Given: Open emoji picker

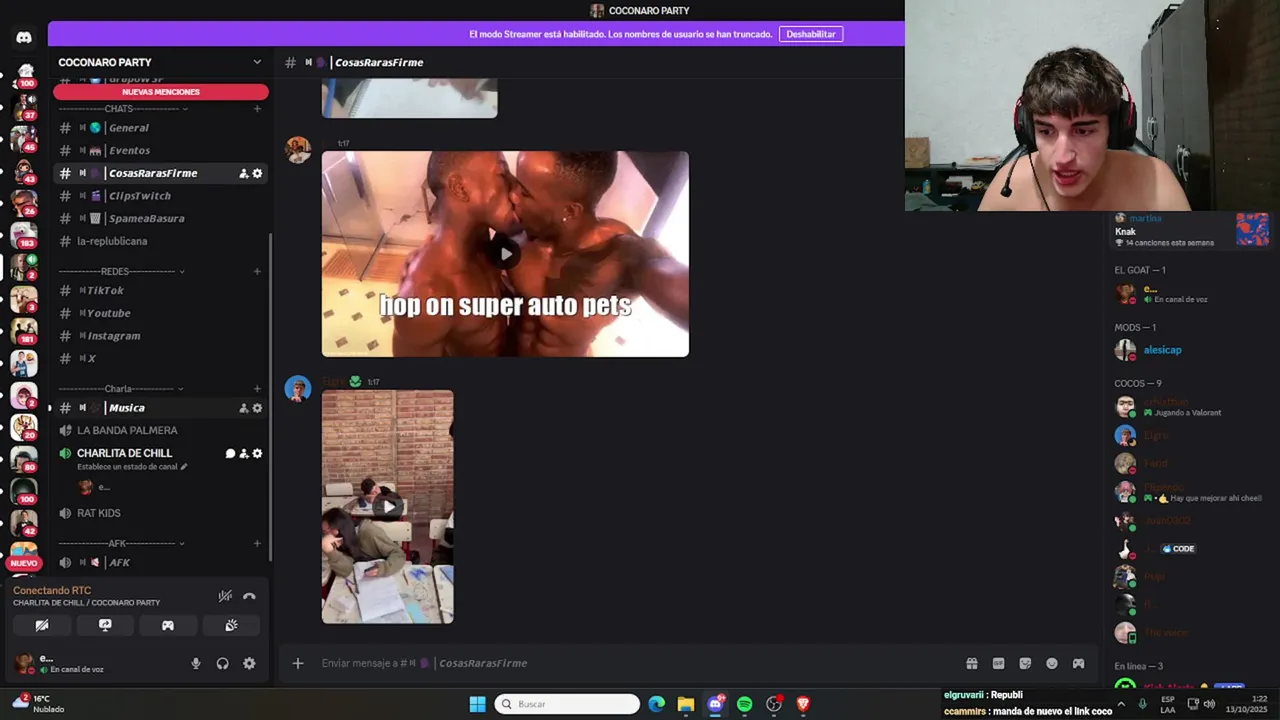Looking at the screenshot, I should (1052, 663).
